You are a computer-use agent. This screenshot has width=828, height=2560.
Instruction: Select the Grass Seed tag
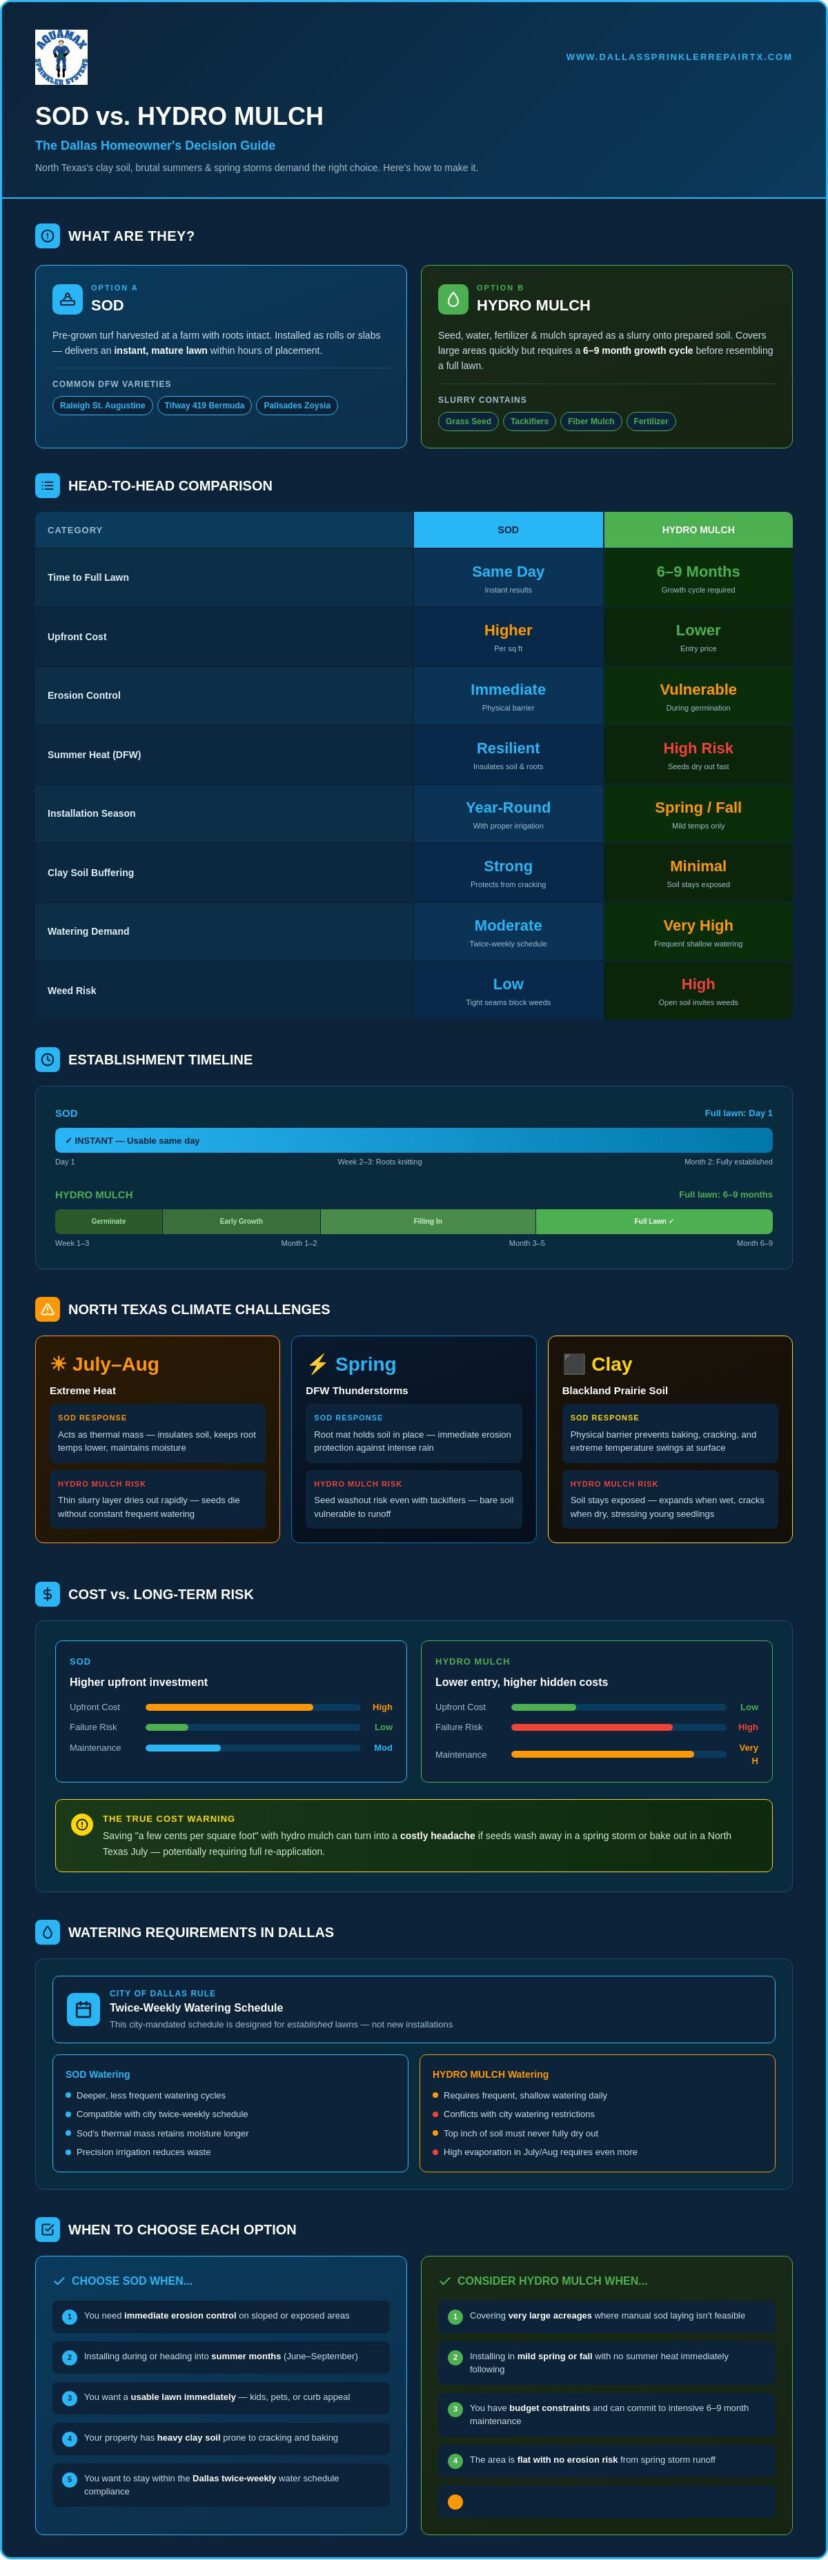point(468,421)
